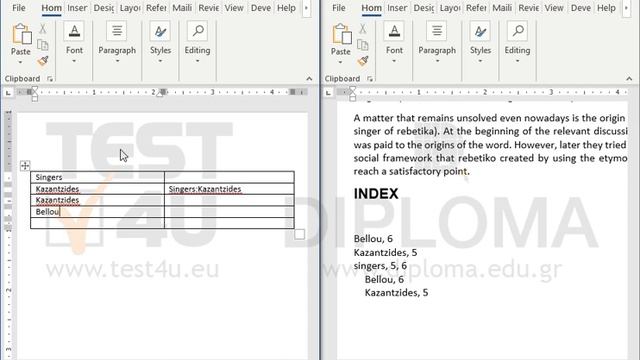Image resolution: width=640 pixels, height=360 pixels.
Task: Open Developer tab in right window
Action: coord(580,8)
